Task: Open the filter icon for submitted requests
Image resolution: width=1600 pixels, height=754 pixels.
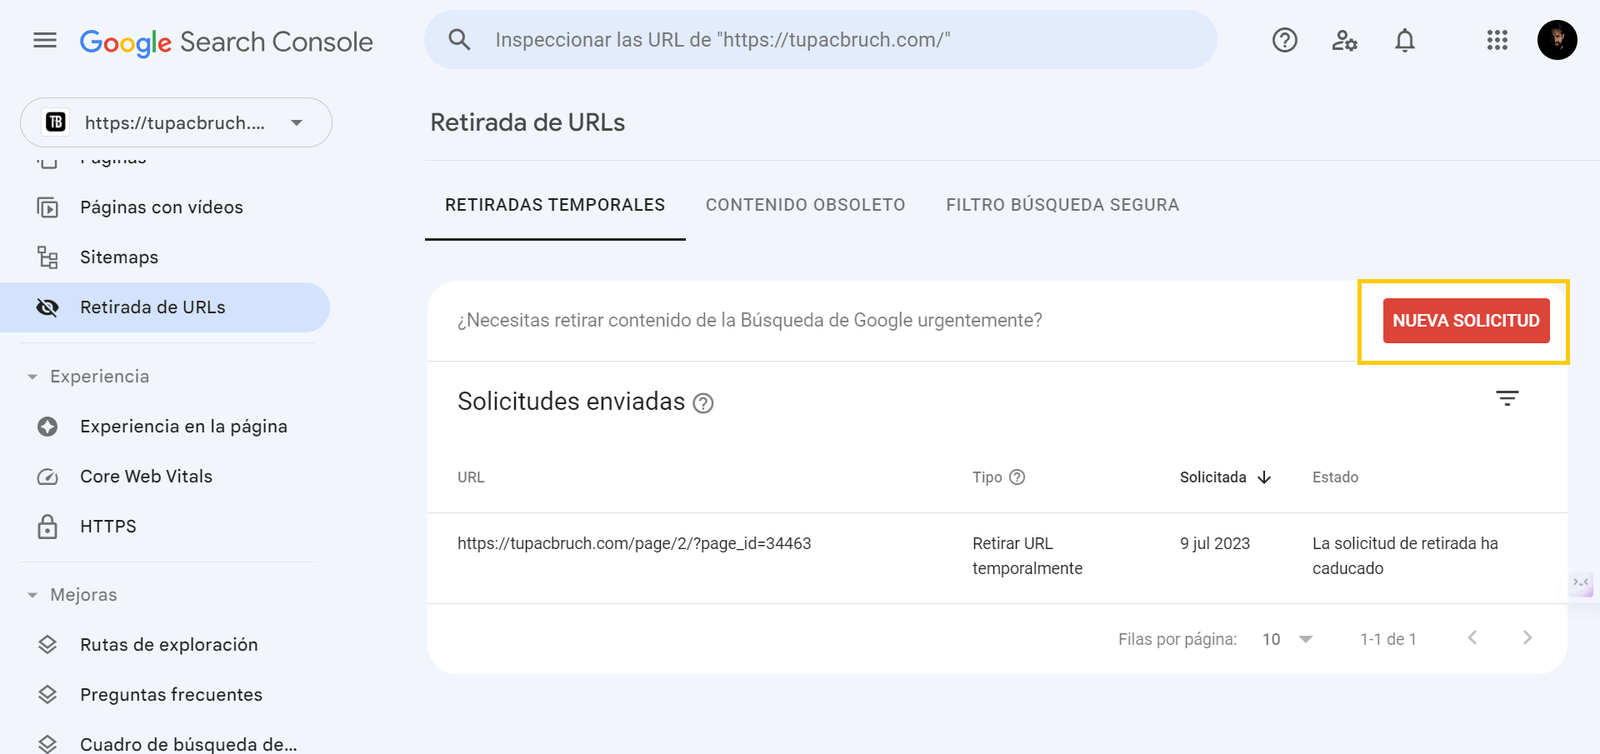Action: [1507, 398]
